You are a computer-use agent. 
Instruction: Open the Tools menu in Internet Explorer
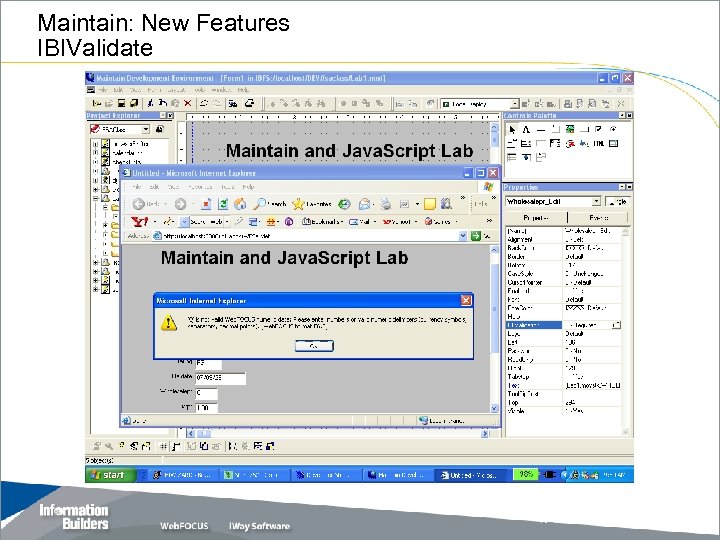point(227,187)
